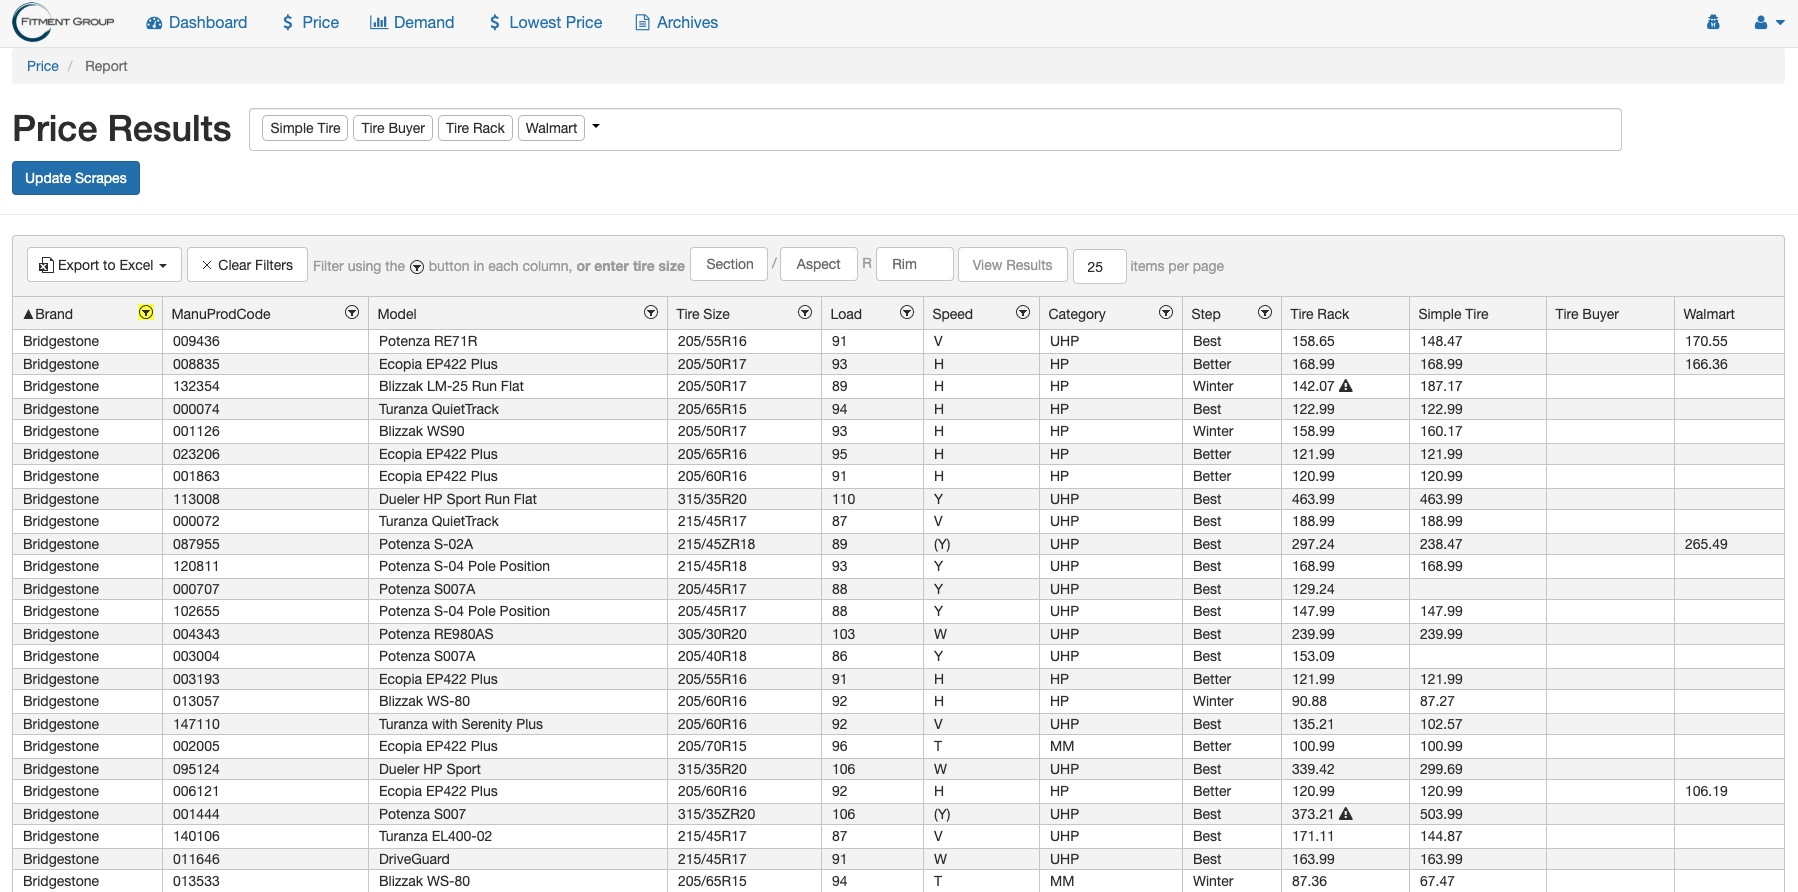Click the Clear Filters button
The height and width of the screenshot is (892, 1798).
[247, 265]
